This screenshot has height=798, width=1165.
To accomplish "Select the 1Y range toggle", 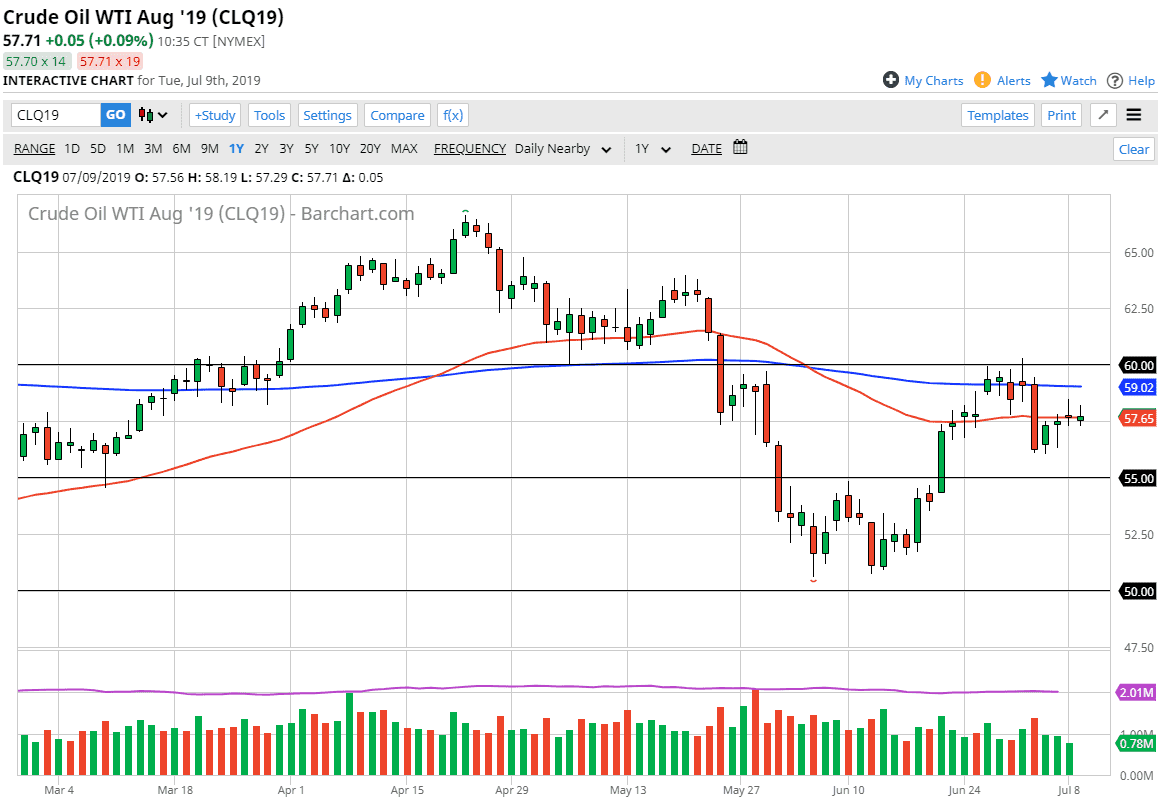I will 236,148.
